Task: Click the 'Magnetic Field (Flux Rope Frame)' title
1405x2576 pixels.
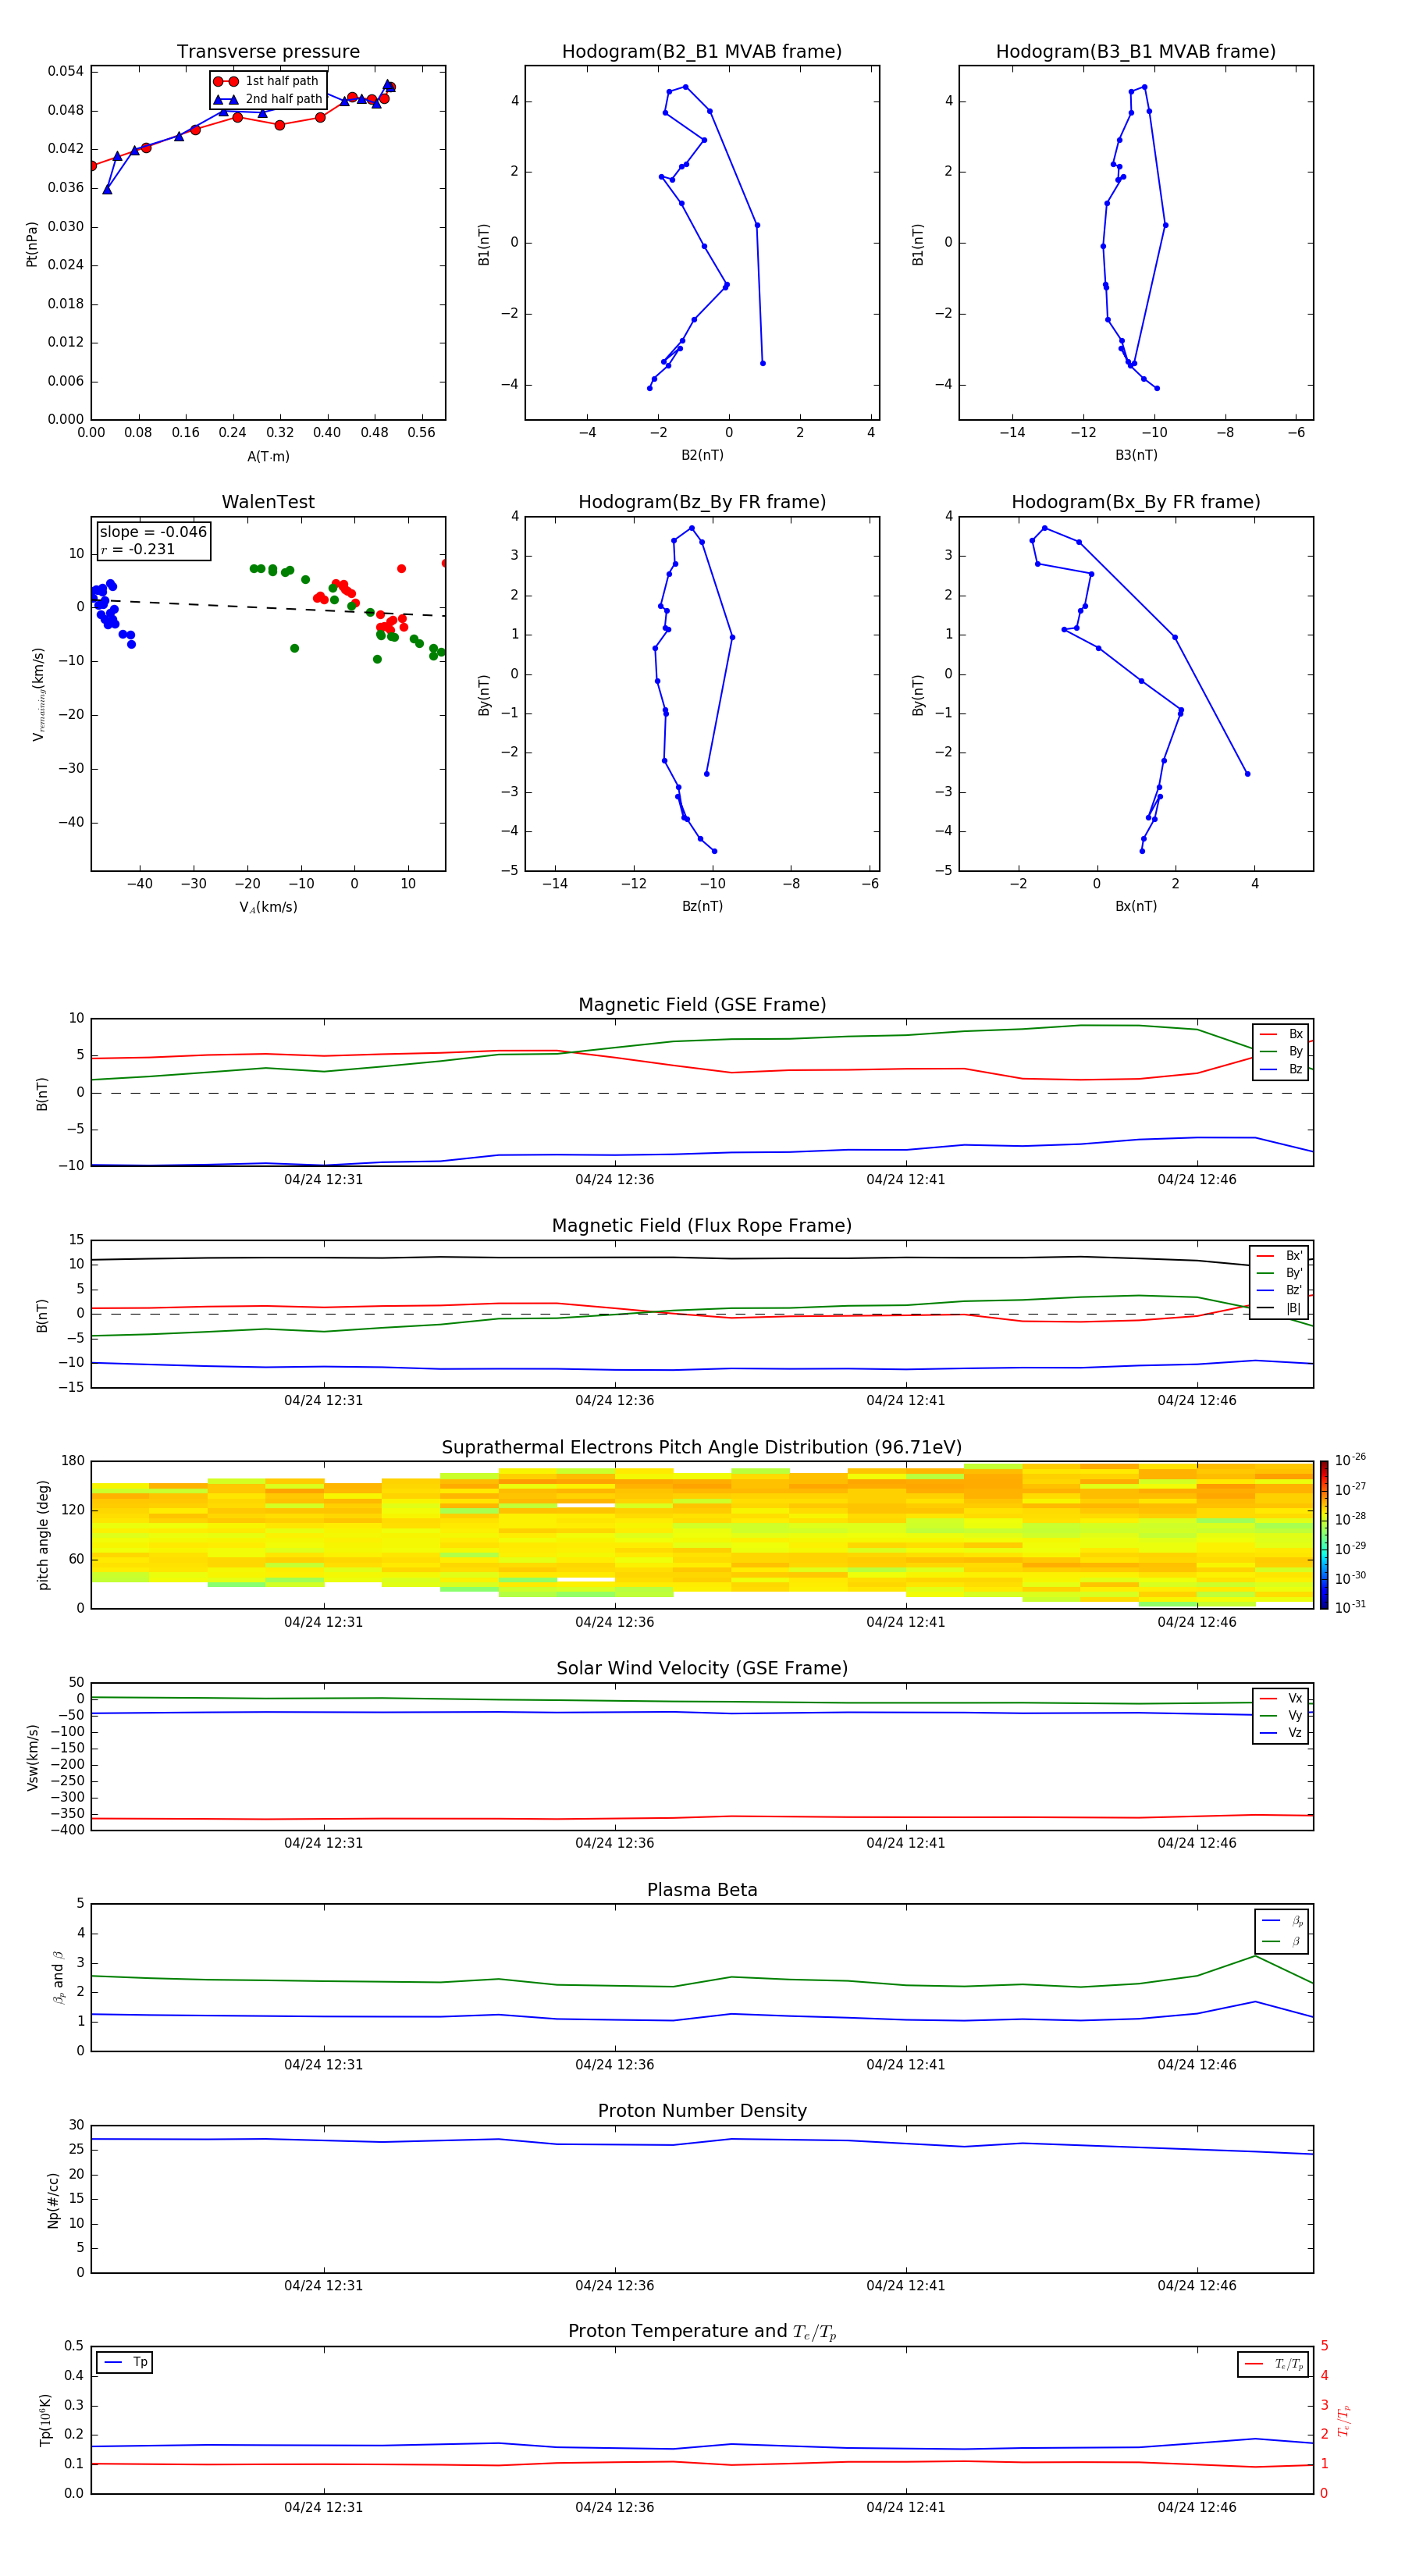Action: 702,1226
